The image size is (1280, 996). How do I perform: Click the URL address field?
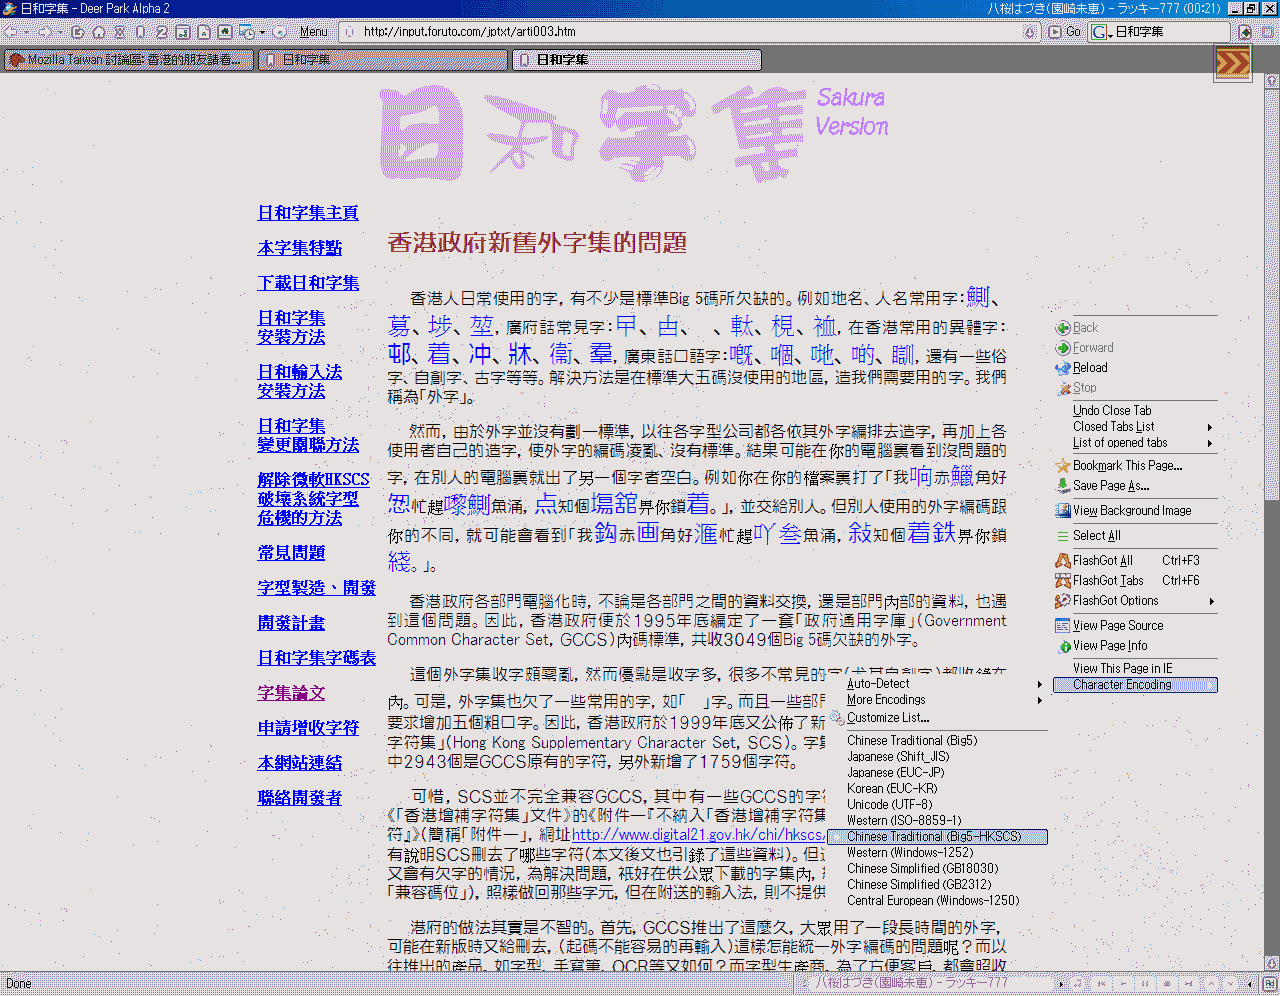click(680, 32)
